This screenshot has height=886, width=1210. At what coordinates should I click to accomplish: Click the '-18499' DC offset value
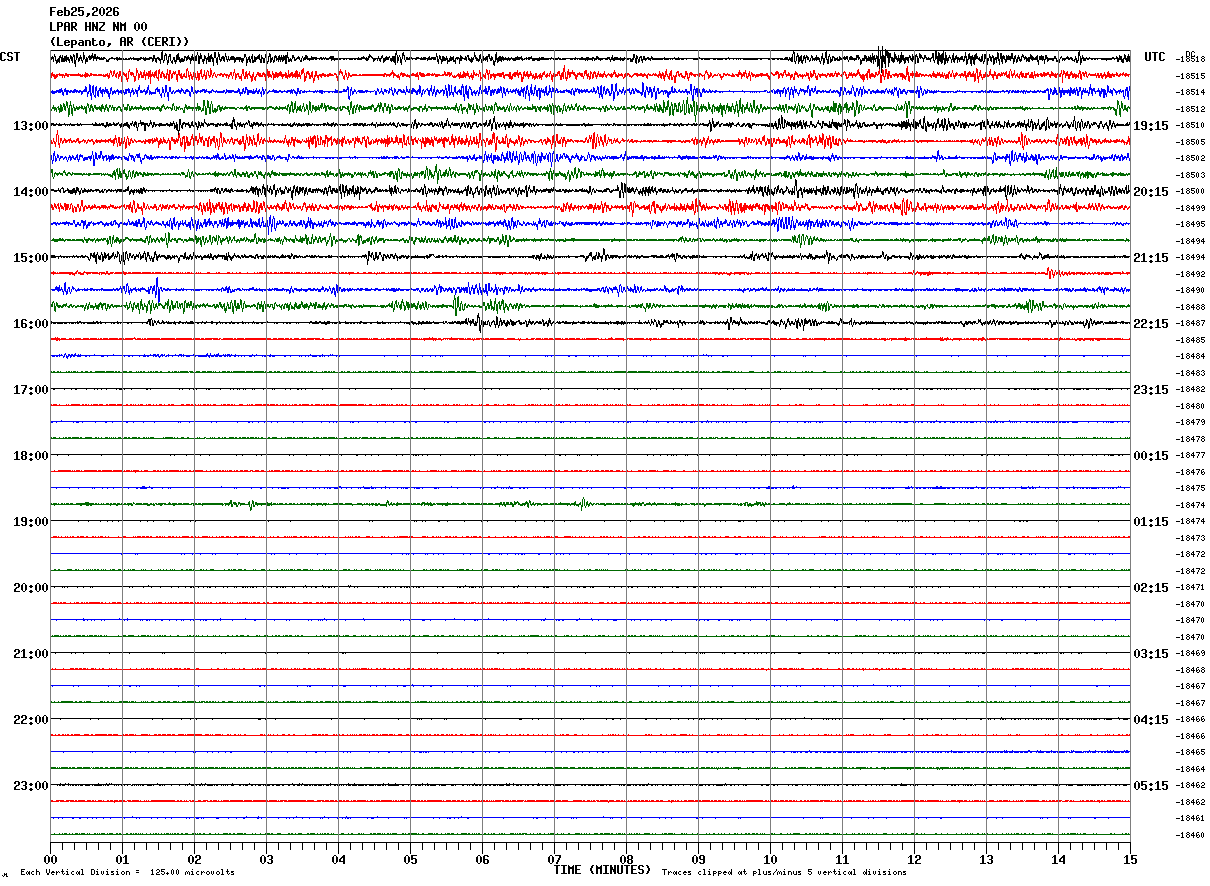click(1190, 208)
